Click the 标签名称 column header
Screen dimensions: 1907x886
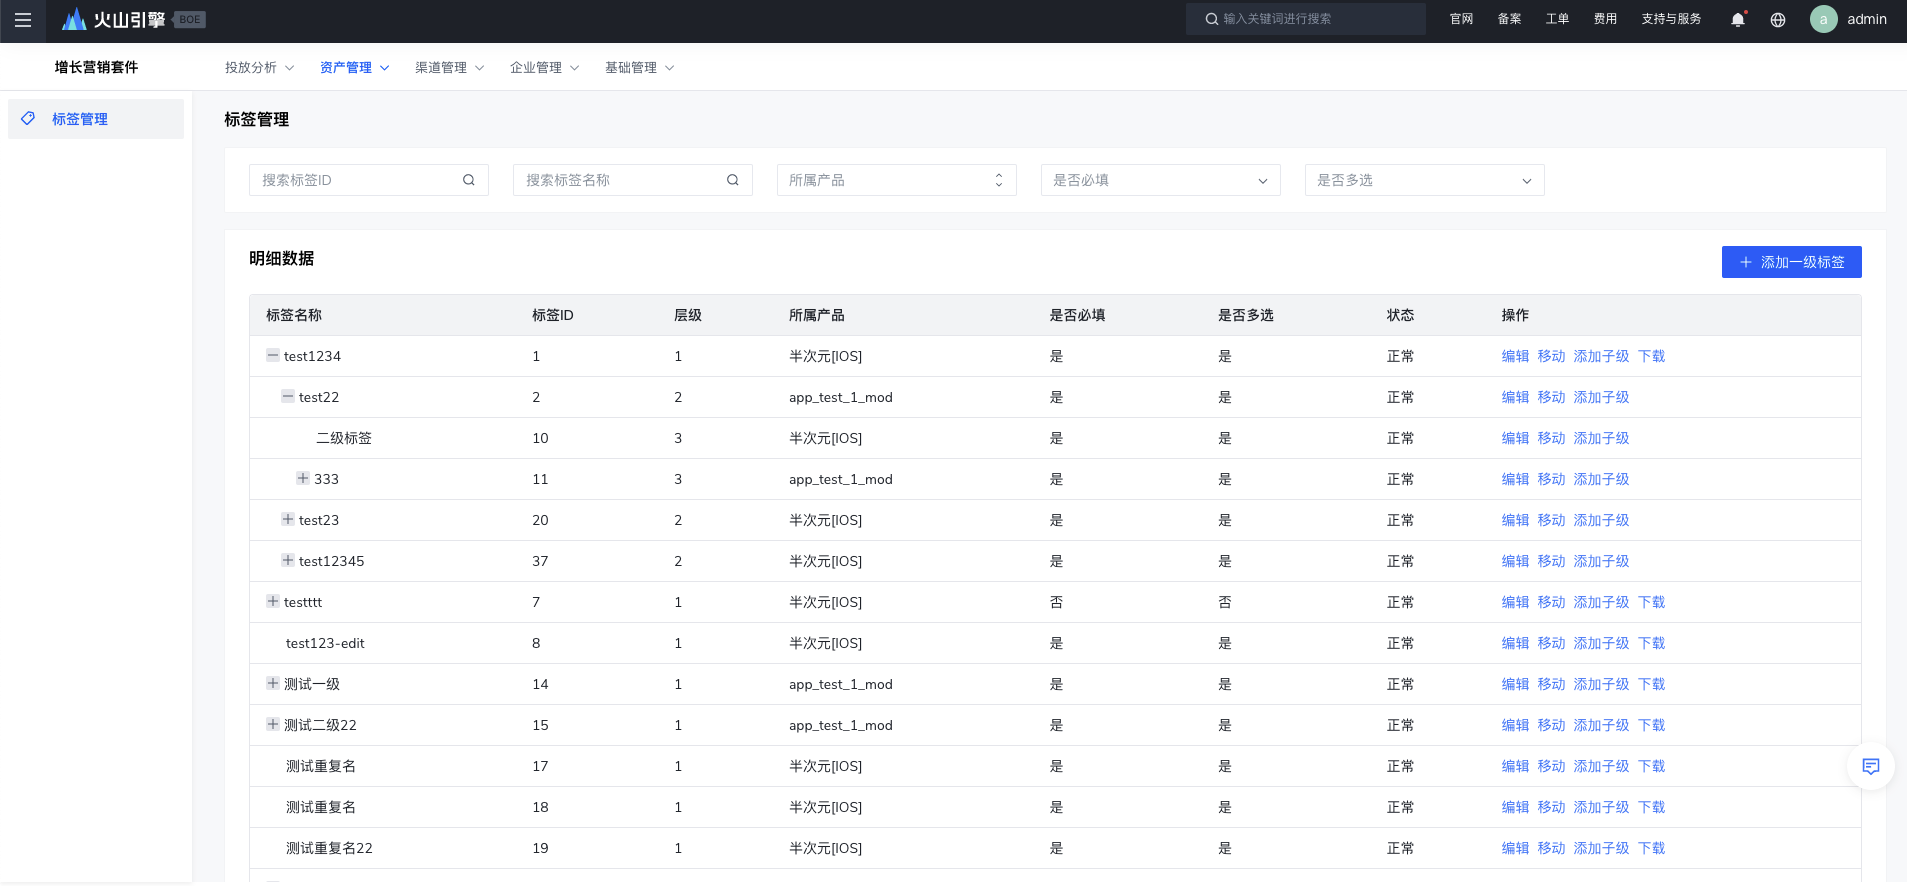294,315
